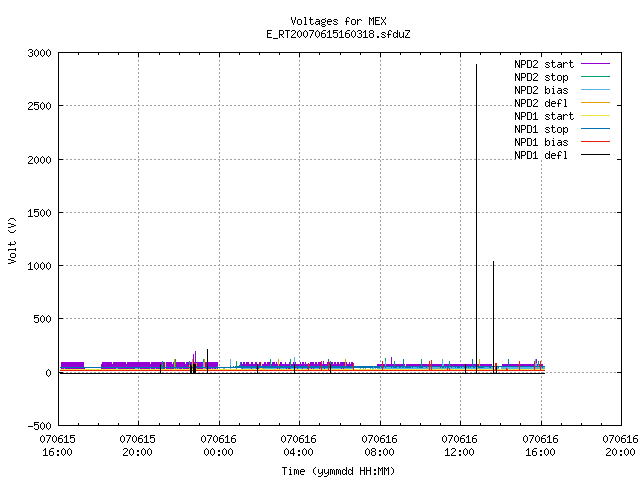Click the light blue NPD2 bias legend line

click(595, 90)
